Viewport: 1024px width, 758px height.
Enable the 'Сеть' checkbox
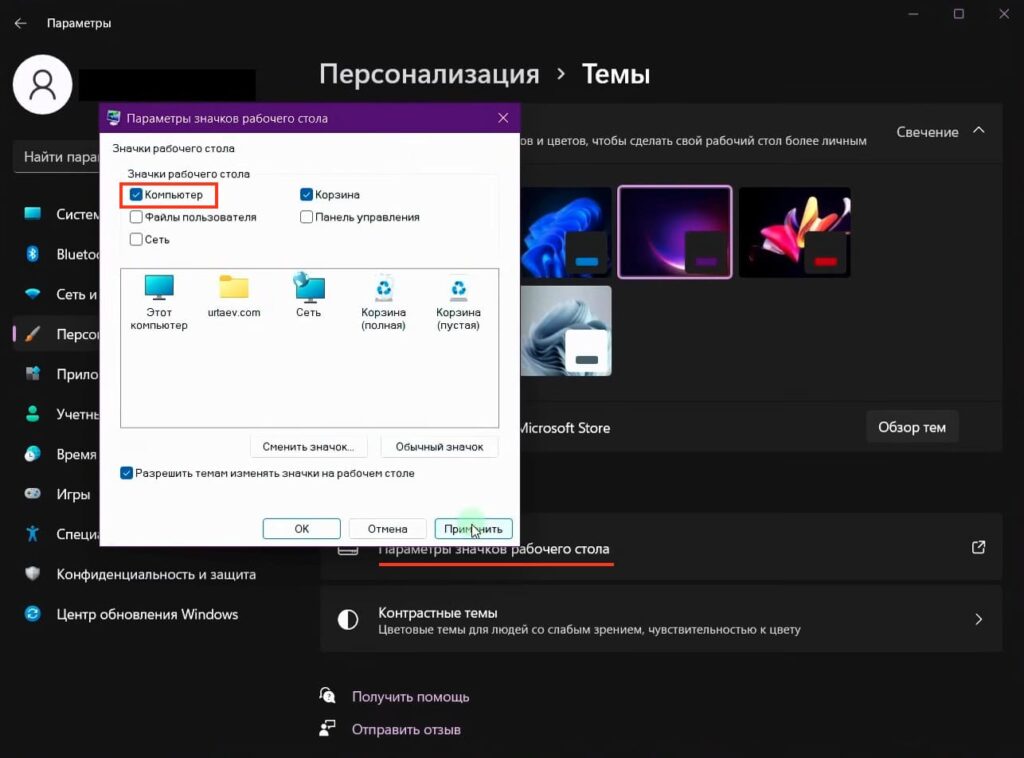click(x=136, y=240)
